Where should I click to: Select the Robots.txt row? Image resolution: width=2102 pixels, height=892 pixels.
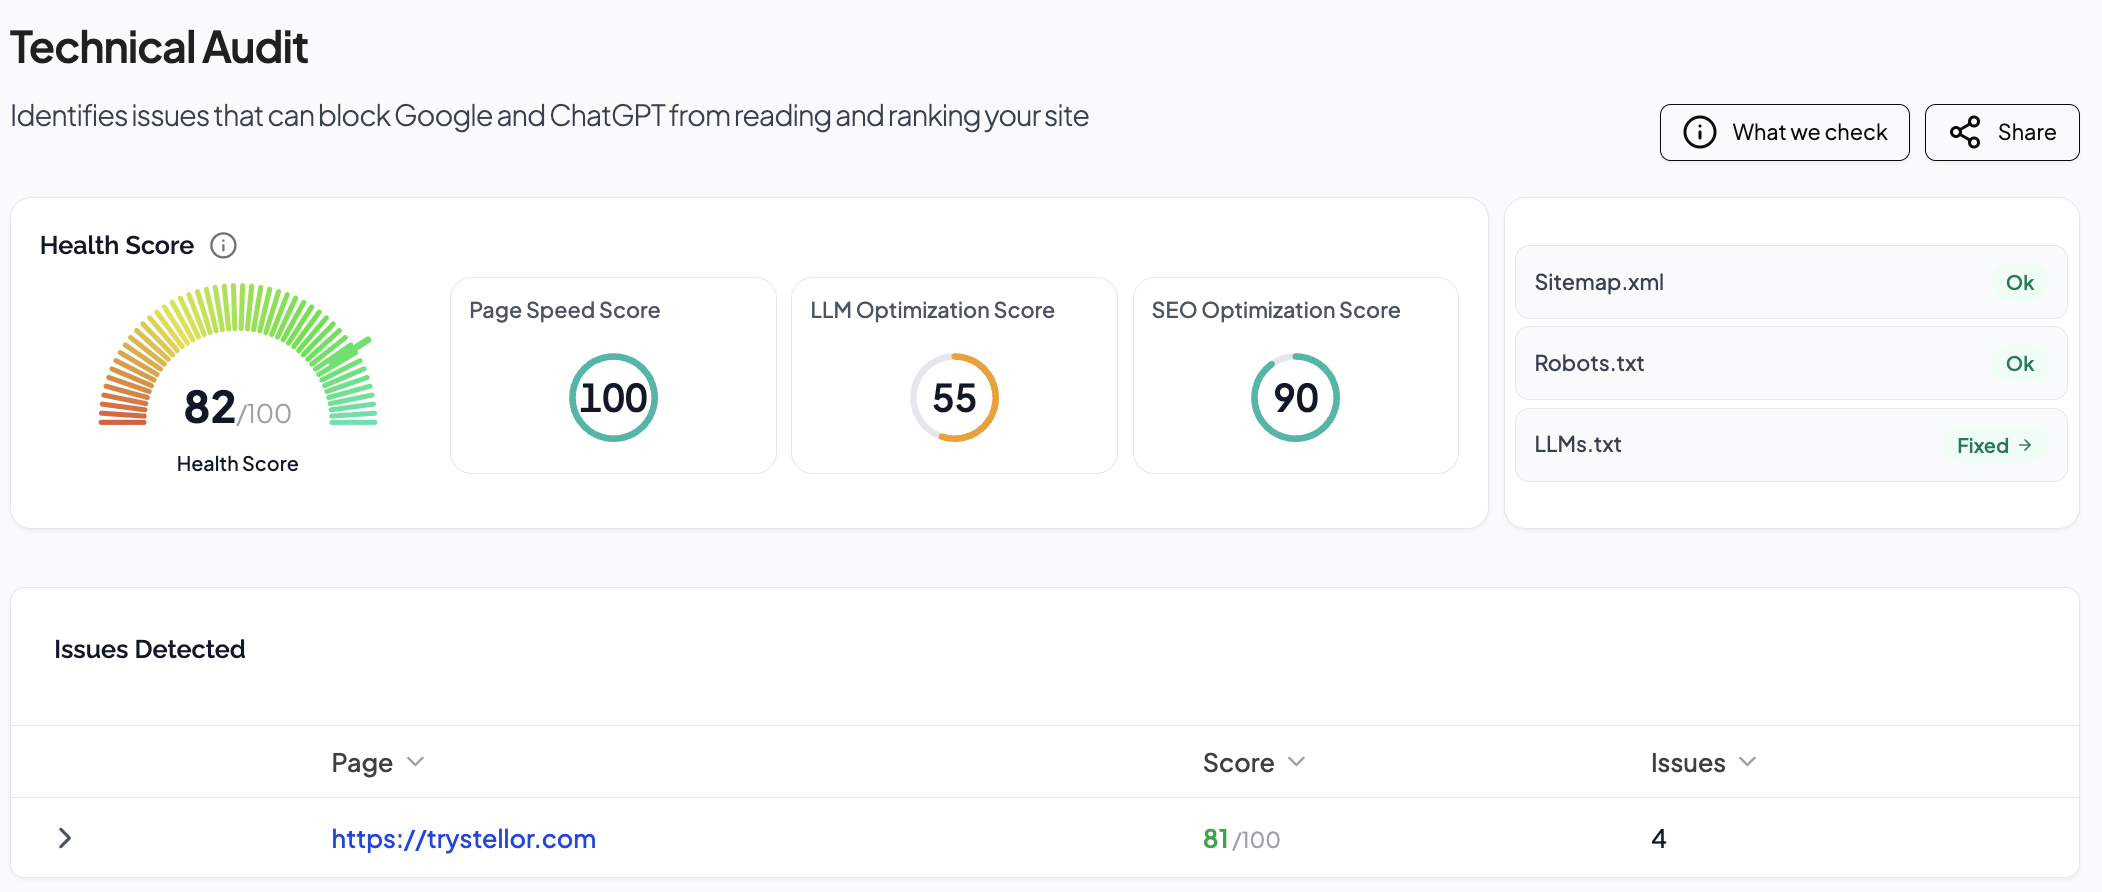tap(1791, 363)
